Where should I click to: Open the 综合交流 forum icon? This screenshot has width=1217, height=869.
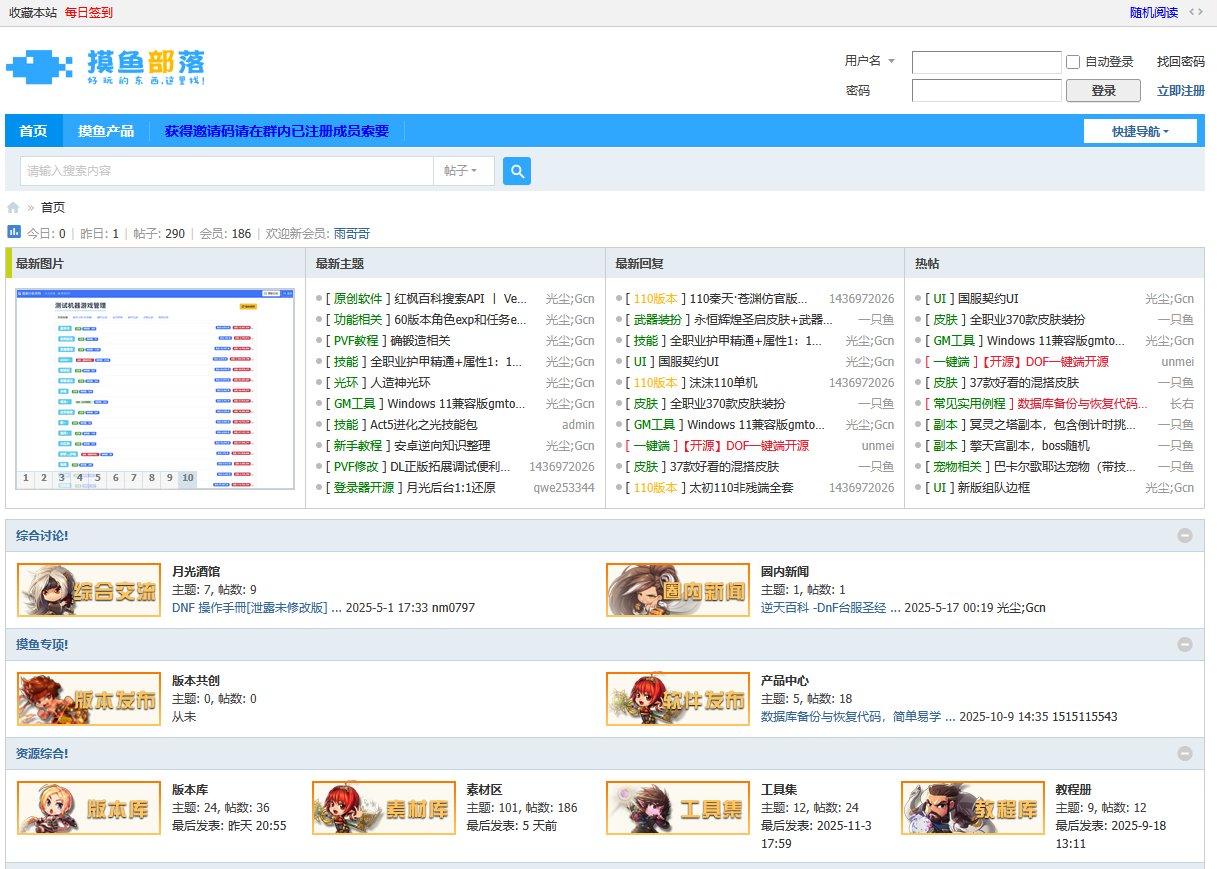(88, 588)
